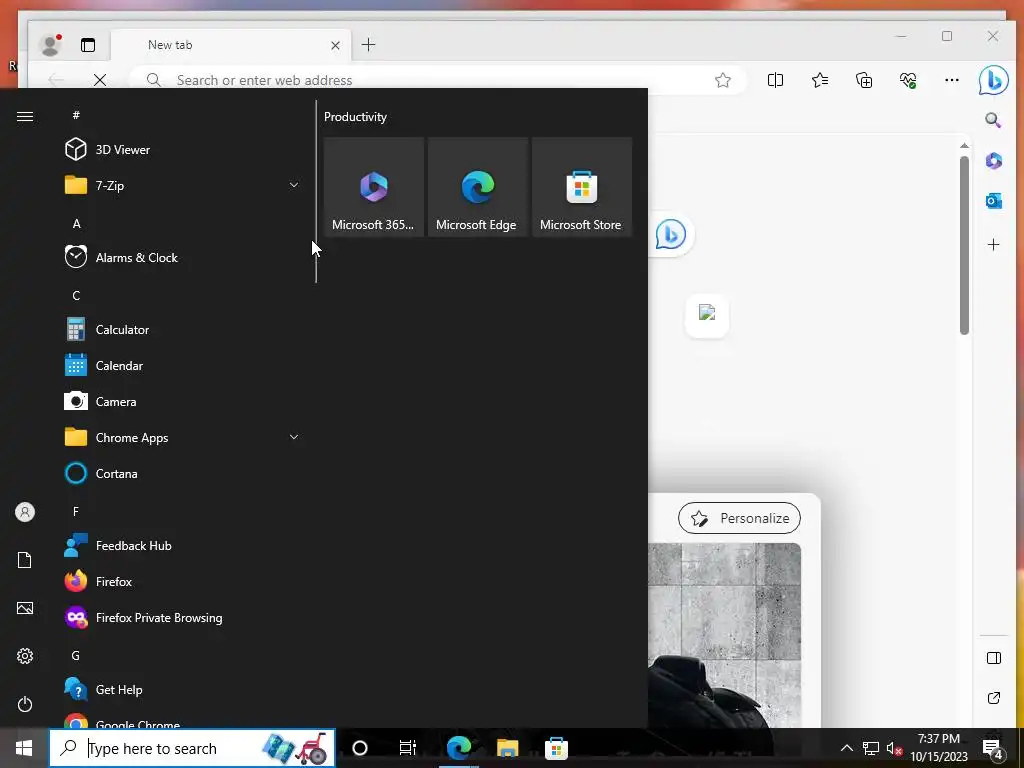
Task: Expand the Chrome Apps folder chevron
Action: click(294, 438)
